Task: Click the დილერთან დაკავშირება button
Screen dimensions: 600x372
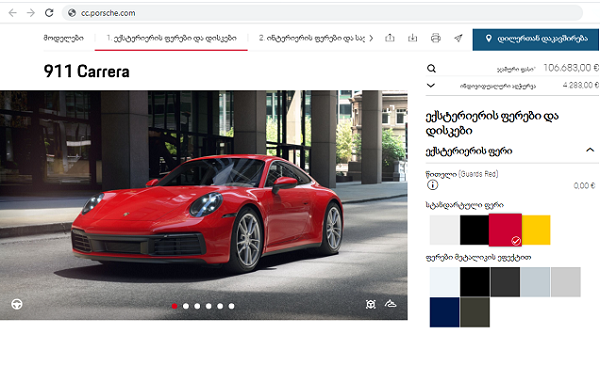Action: 536,39
